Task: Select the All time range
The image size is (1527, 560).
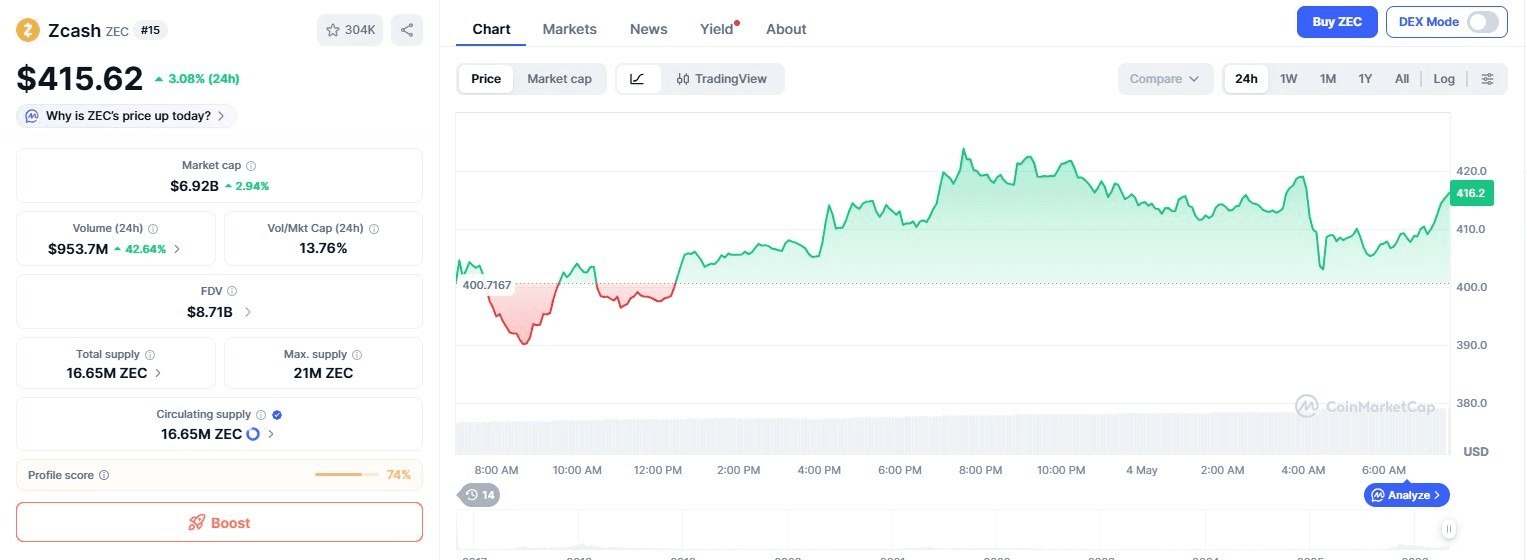Action: click(1402, 79)
